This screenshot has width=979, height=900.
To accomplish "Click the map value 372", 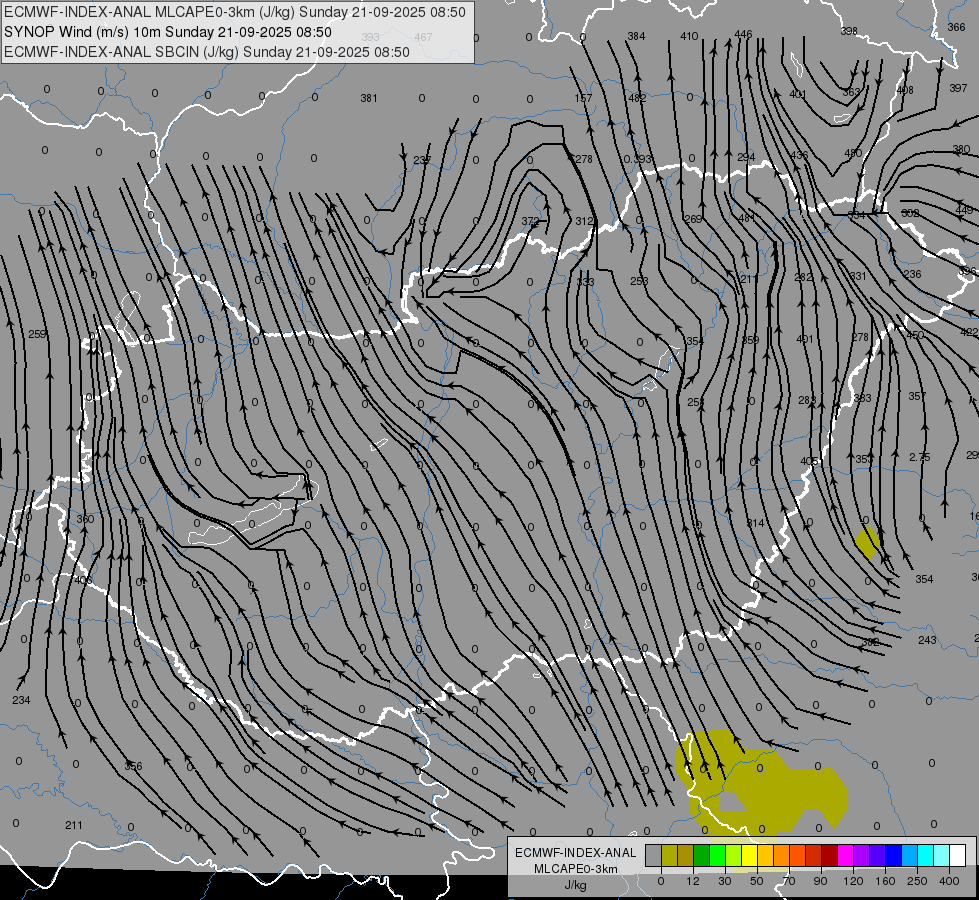I will click(530, 221).
